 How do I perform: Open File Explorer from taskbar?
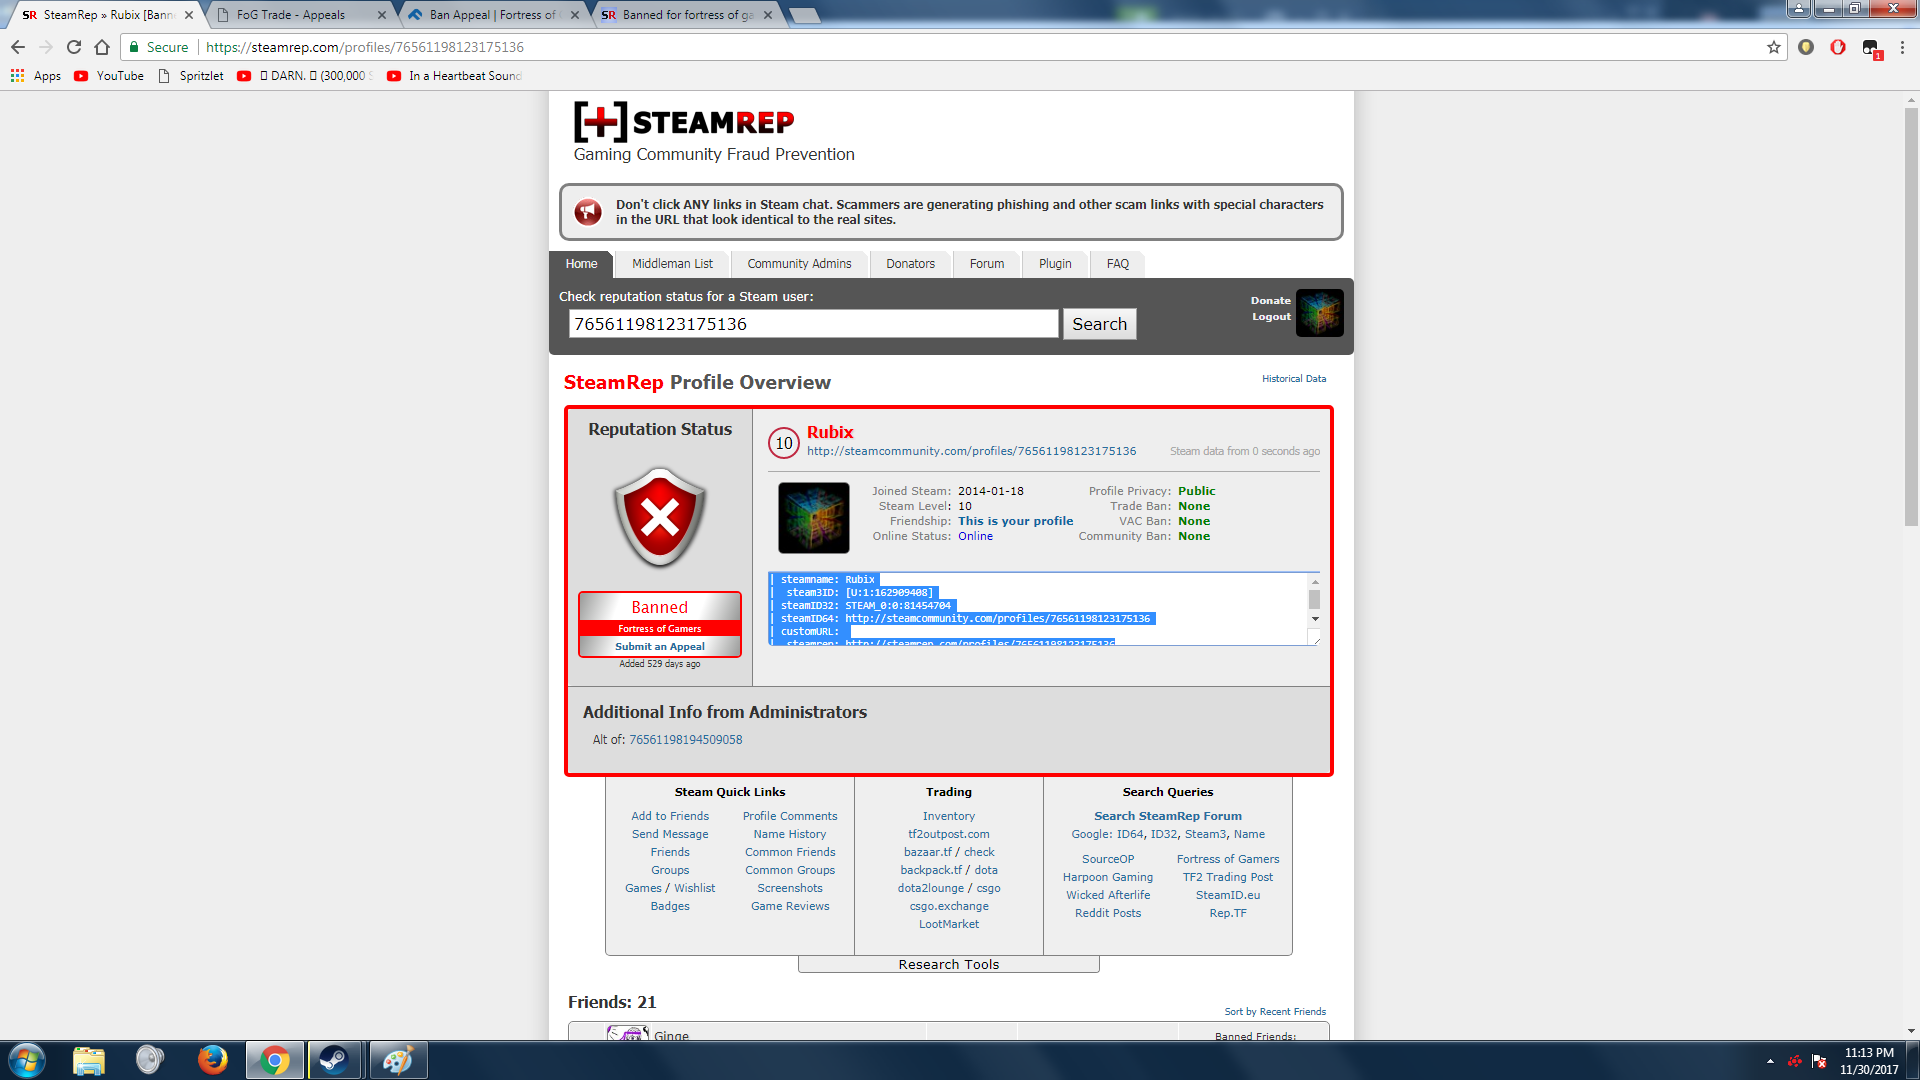(x=88, y=1060)
